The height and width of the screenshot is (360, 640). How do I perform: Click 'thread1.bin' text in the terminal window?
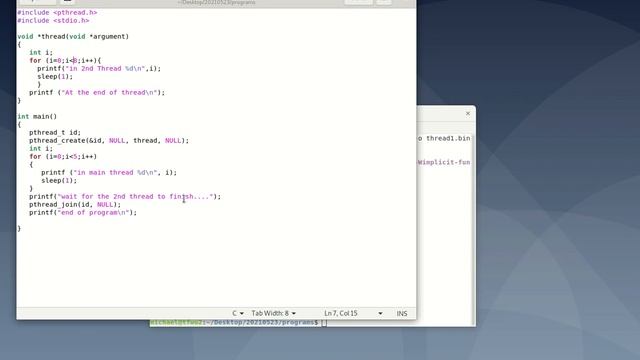point(448,138)
